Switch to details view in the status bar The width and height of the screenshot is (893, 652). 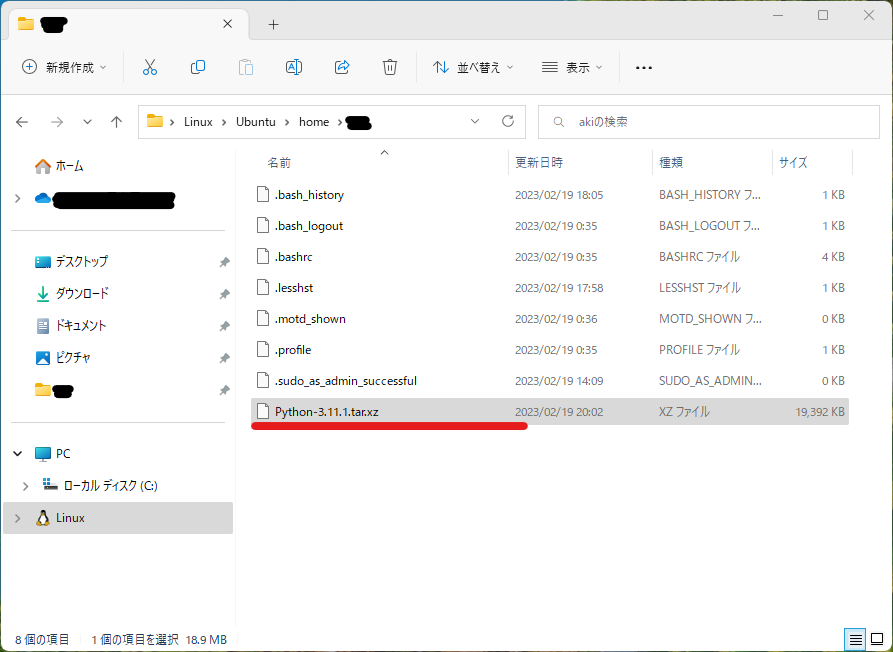[855, 639]
